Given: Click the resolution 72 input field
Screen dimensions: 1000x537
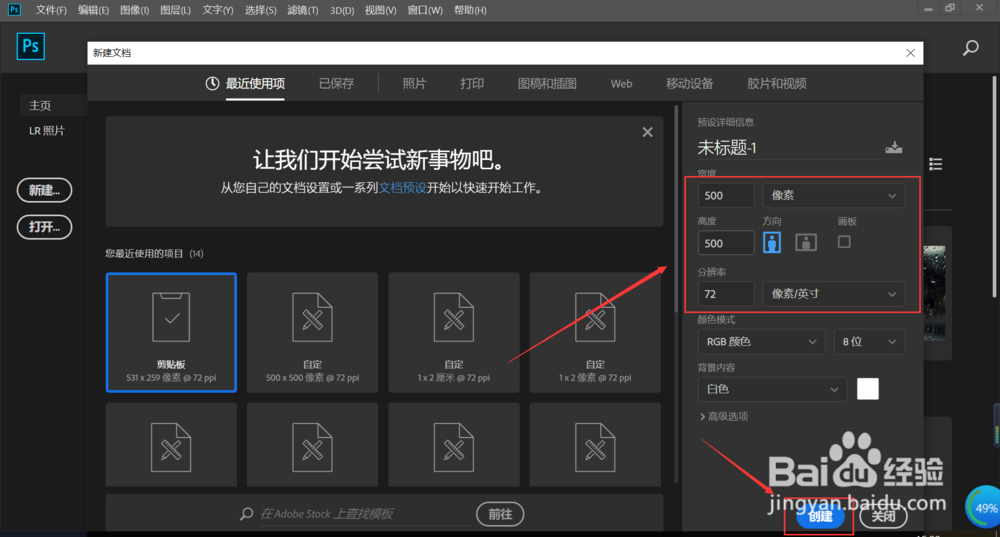Looking at the screenshot, I should pos(726,294).
